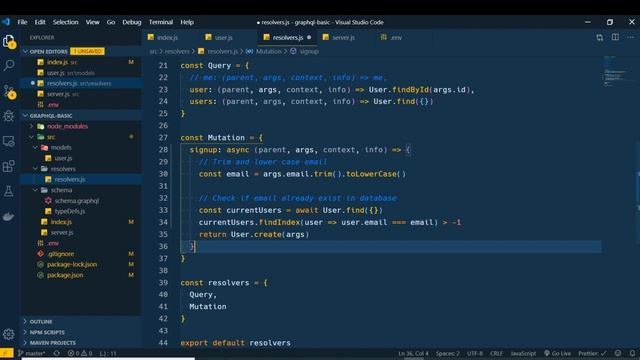Open the Go menu
Viewport: 640px width, 360px height.
click(111, 22)
